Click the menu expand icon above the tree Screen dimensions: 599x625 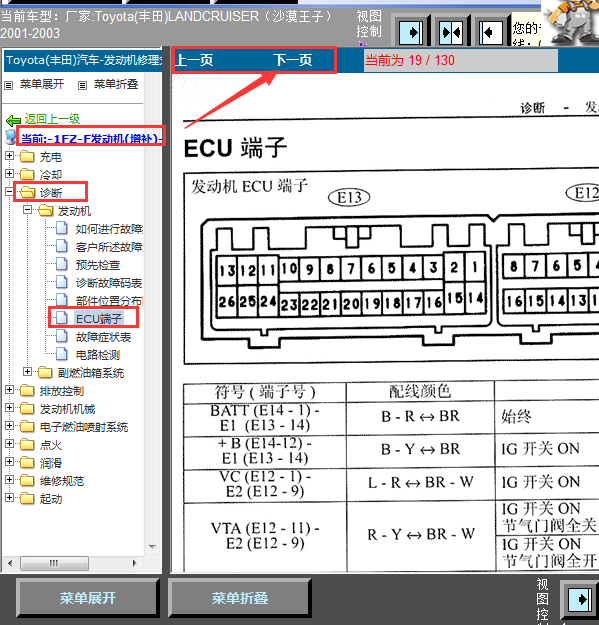point(8,85)
